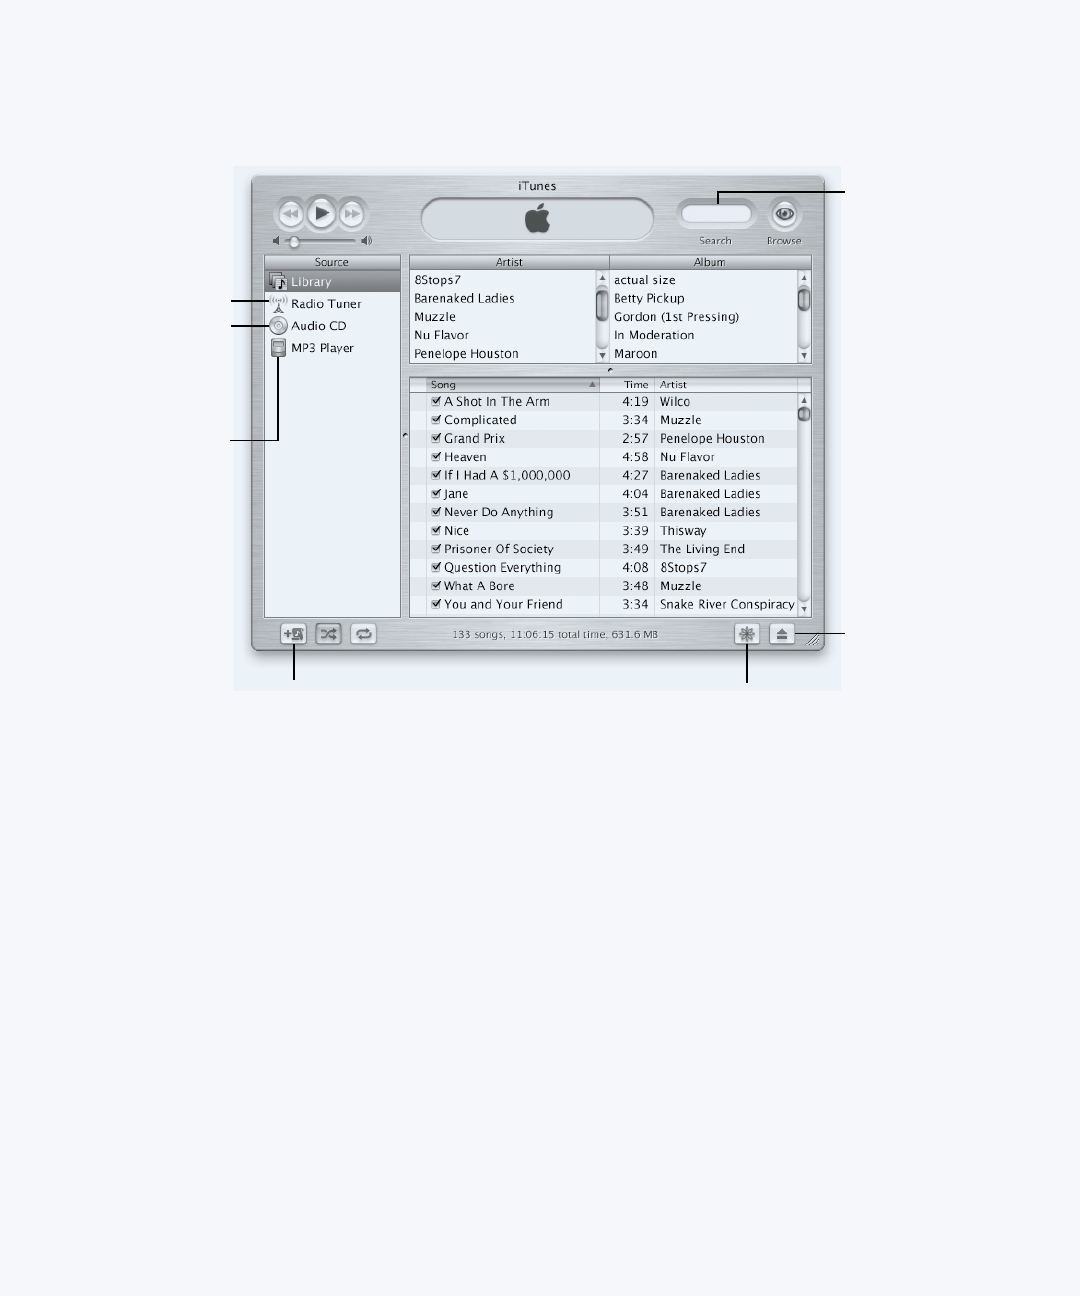Click the Snake River Conspiracy artist cell
This screenshot has width=1080, height=1296.
point(727,604)
